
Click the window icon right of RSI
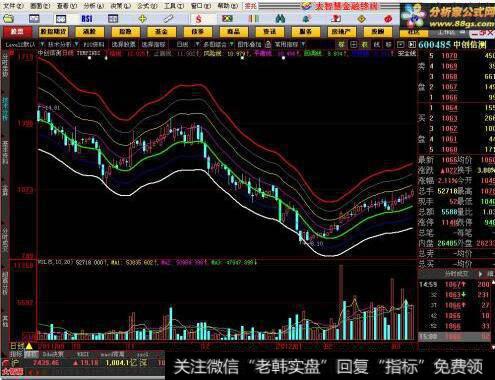(x=113, y=19)
